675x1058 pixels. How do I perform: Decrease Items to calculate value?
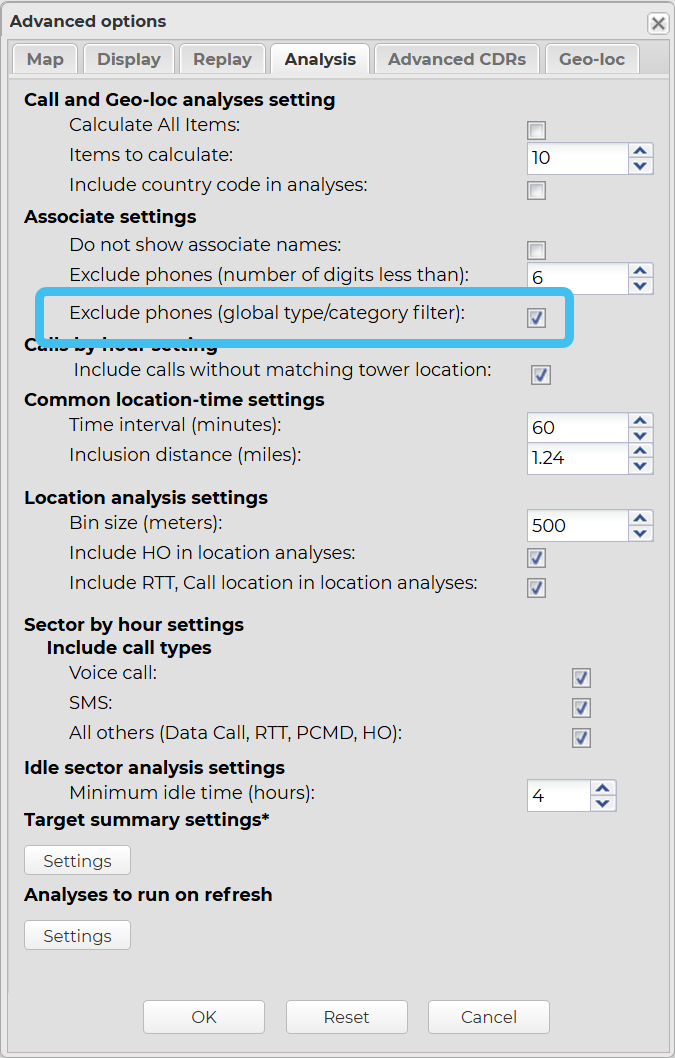tap(641, 166)
